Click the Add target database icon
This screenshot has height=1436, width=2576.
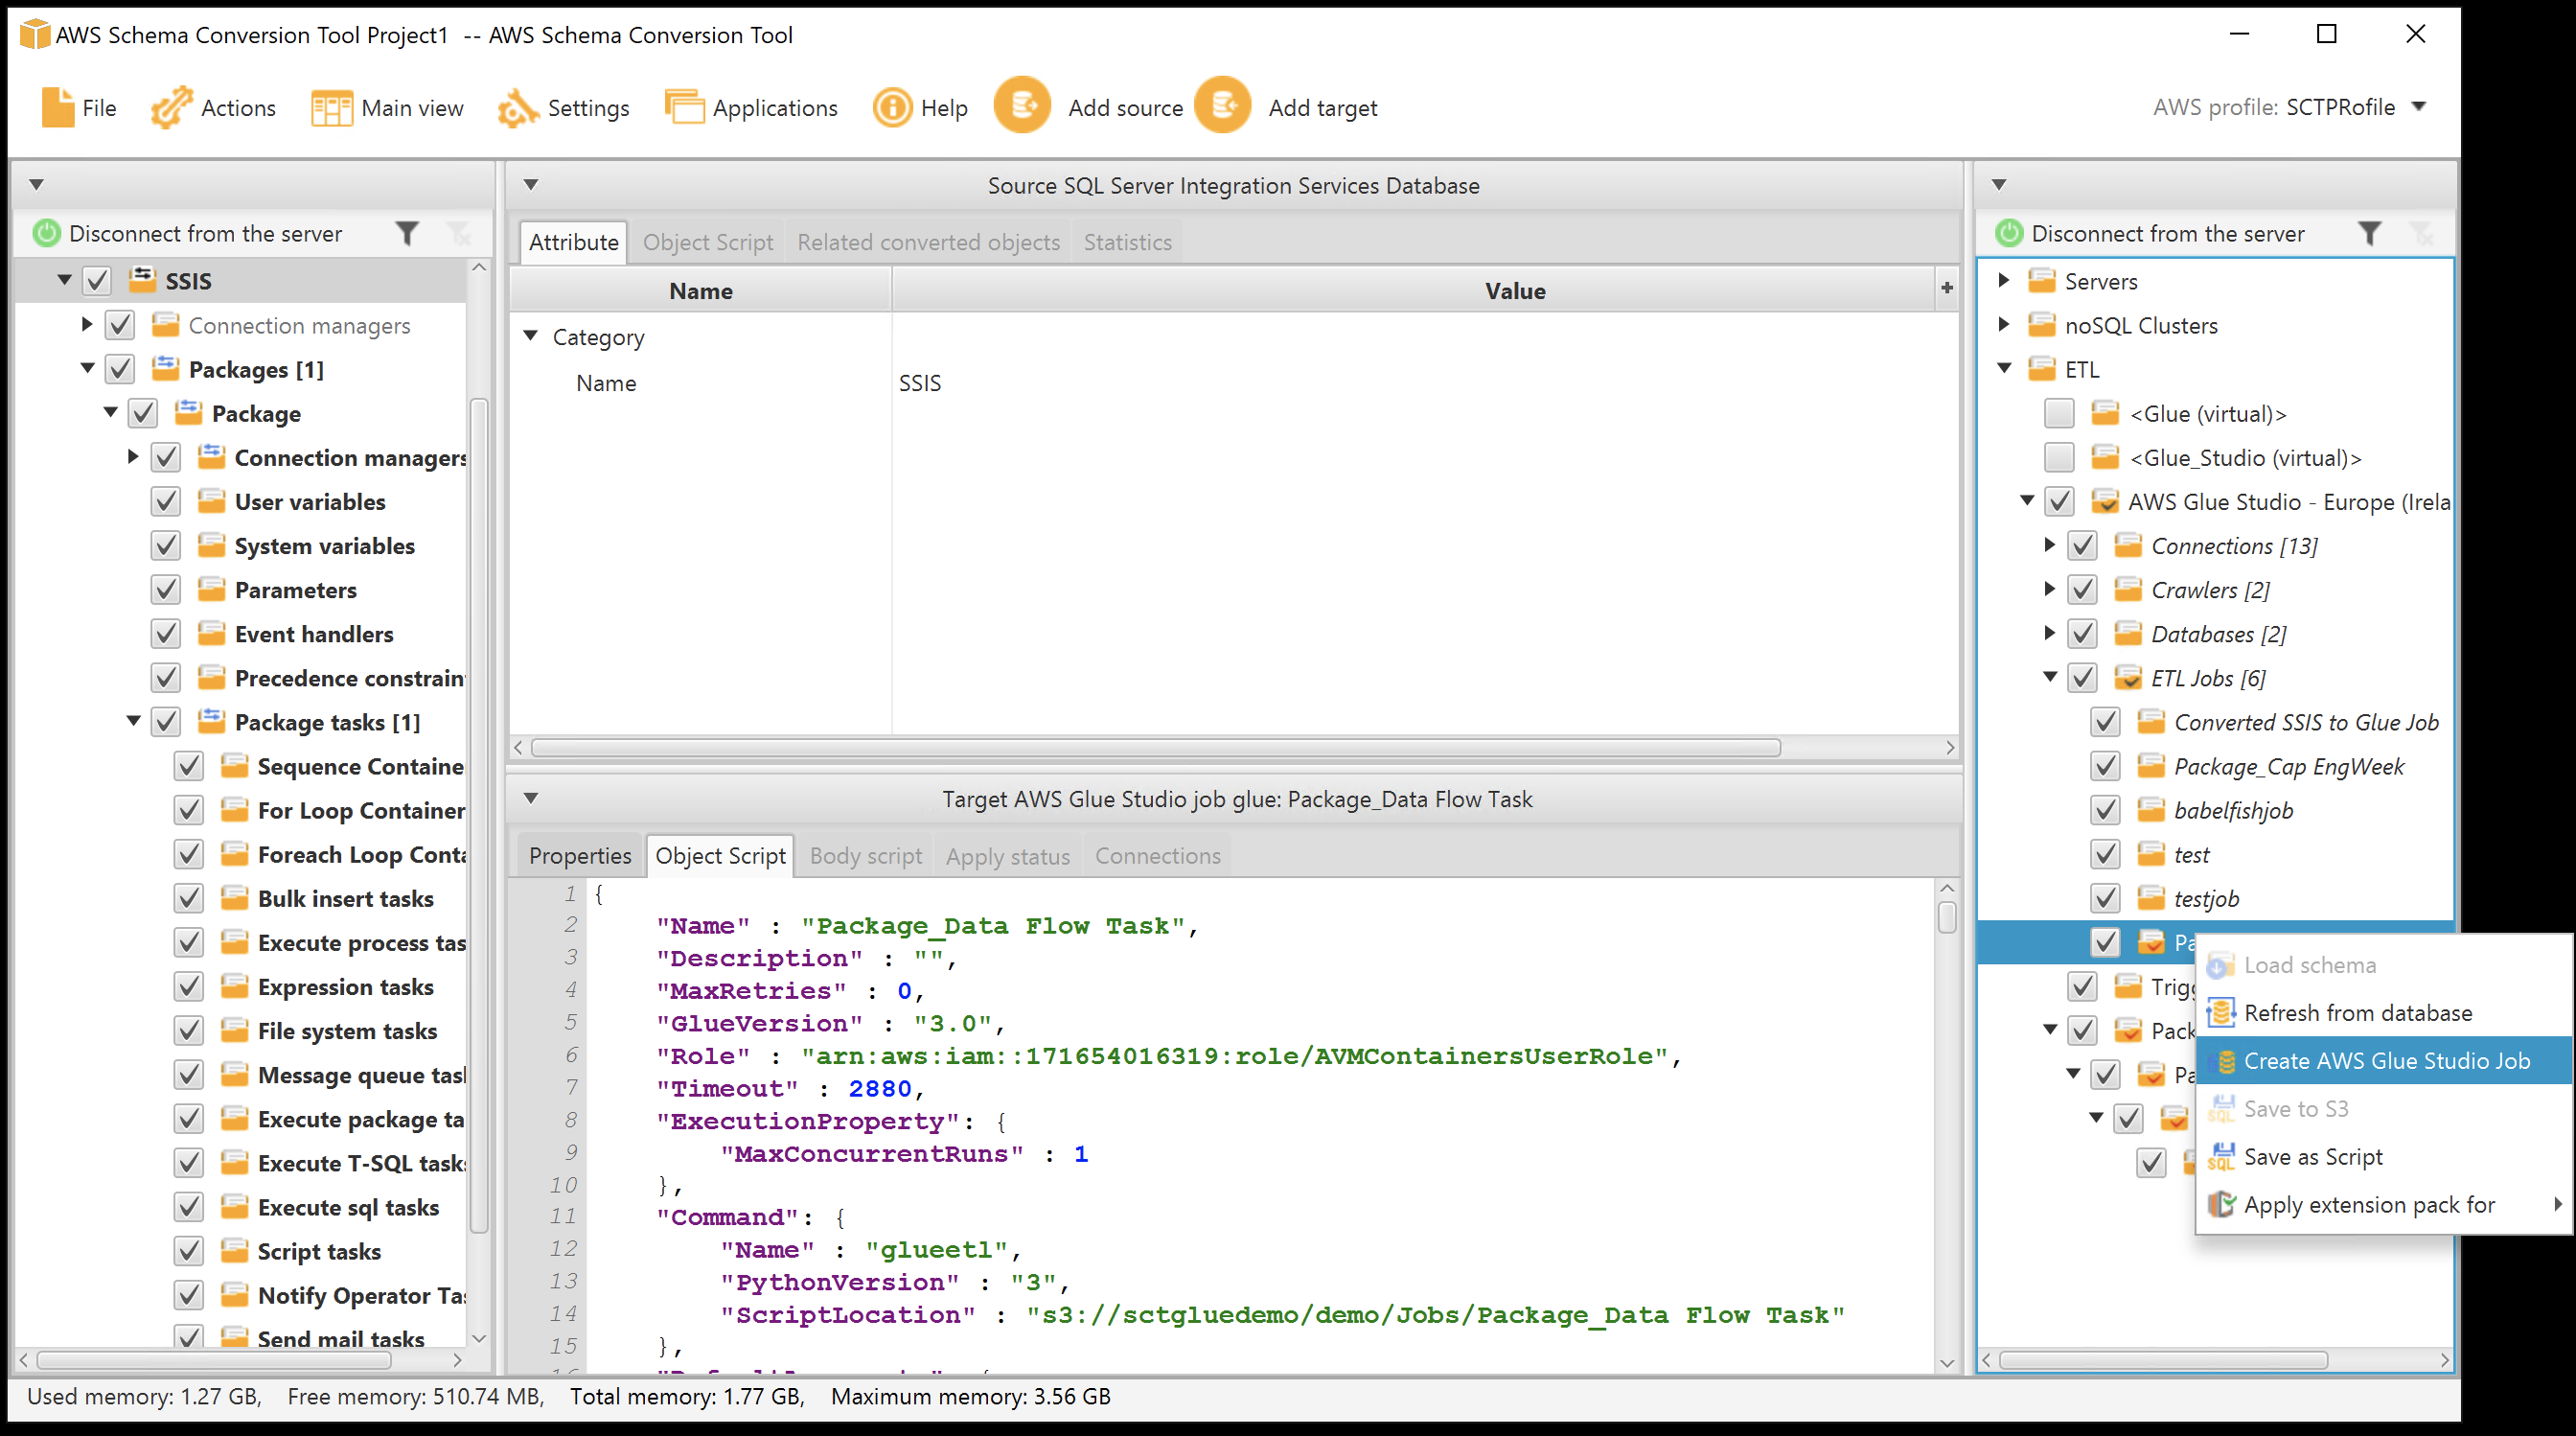(x=1222, y=105)
